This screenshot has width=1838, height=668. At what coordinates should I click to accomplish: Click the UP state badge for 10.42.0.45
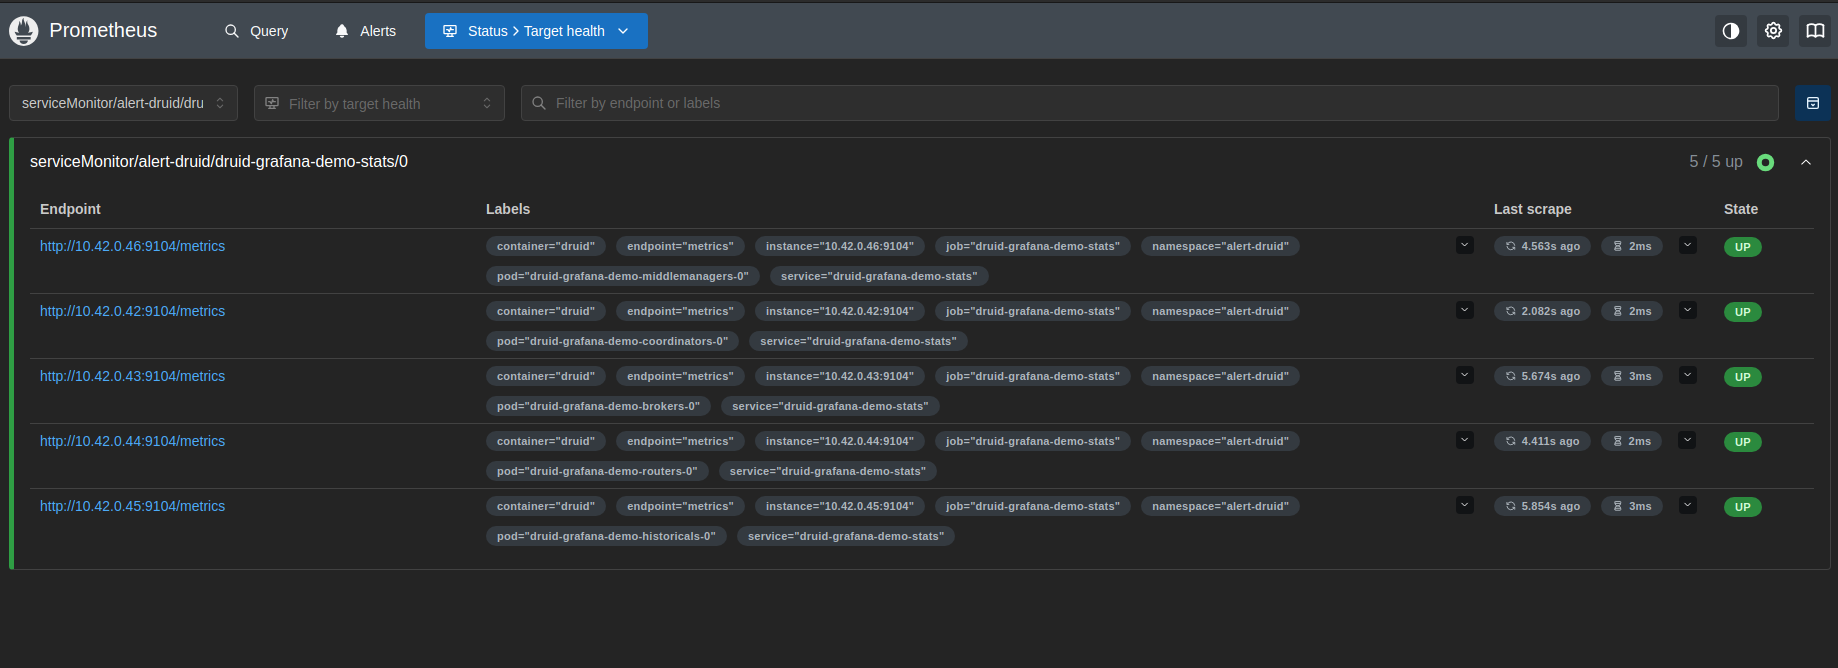pos(1743,507)
